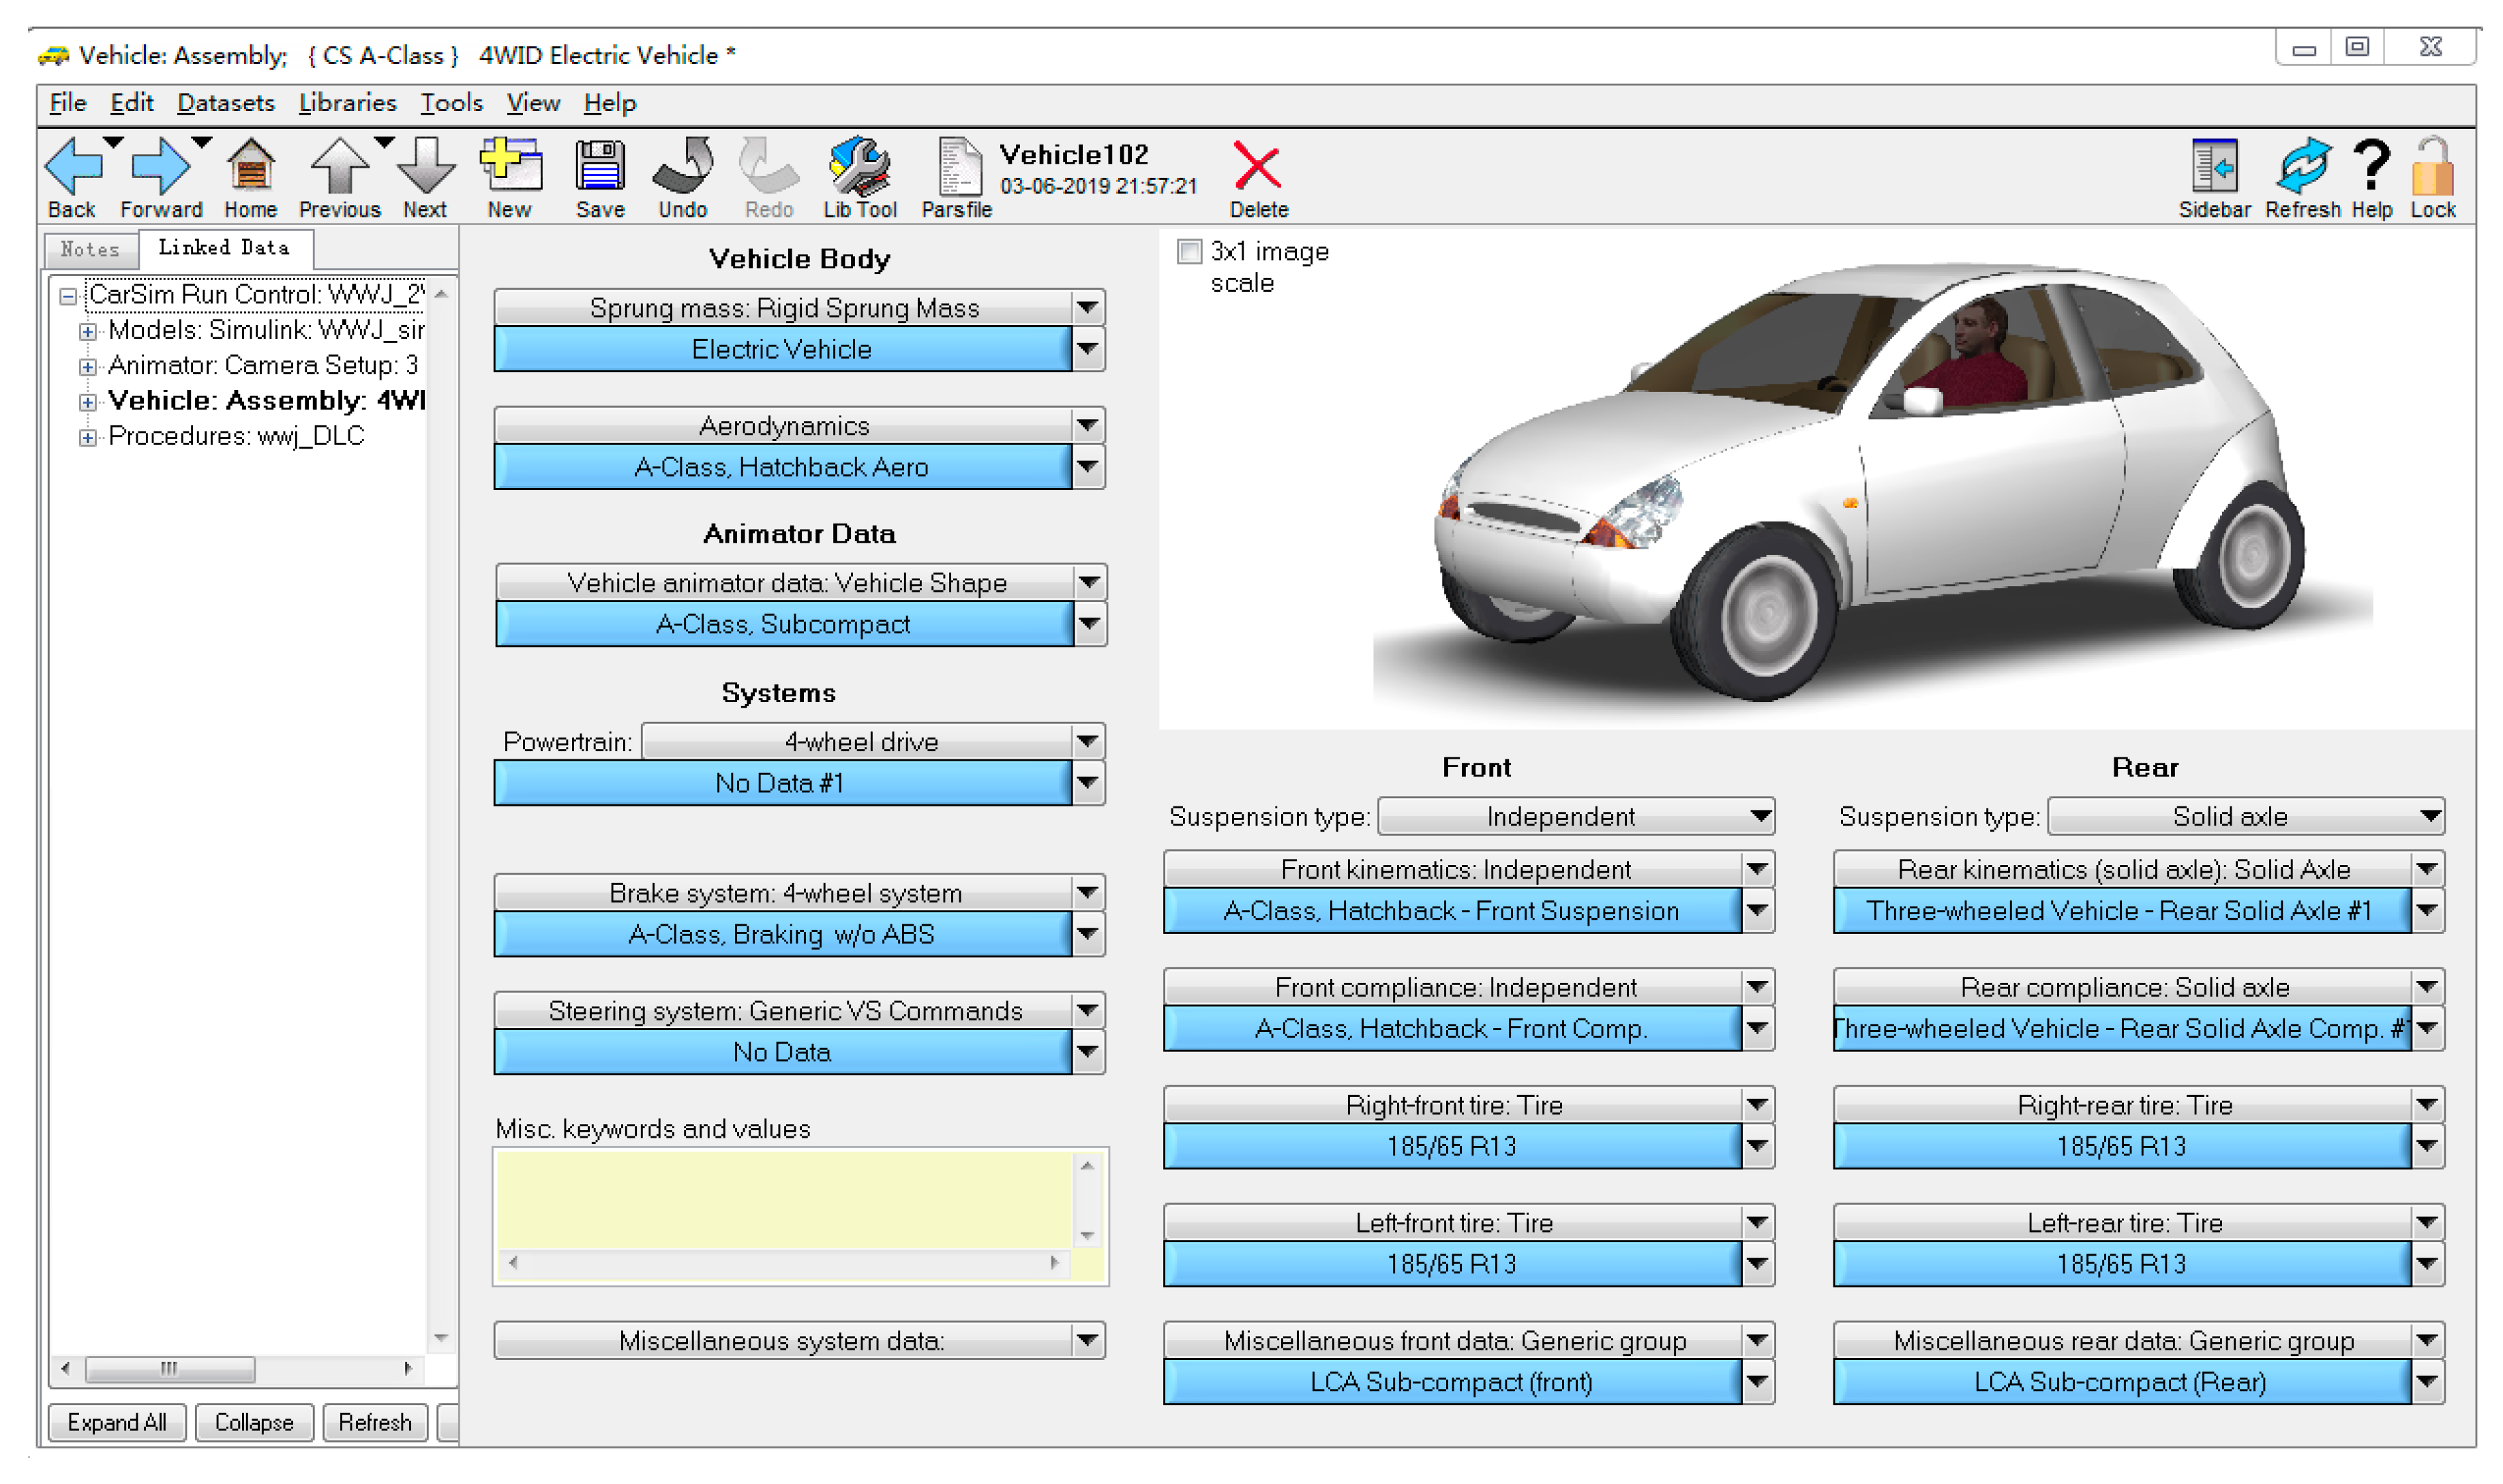
Task: Expand the Procedures: wwj_DLC tree node
Action: (88, 438)
